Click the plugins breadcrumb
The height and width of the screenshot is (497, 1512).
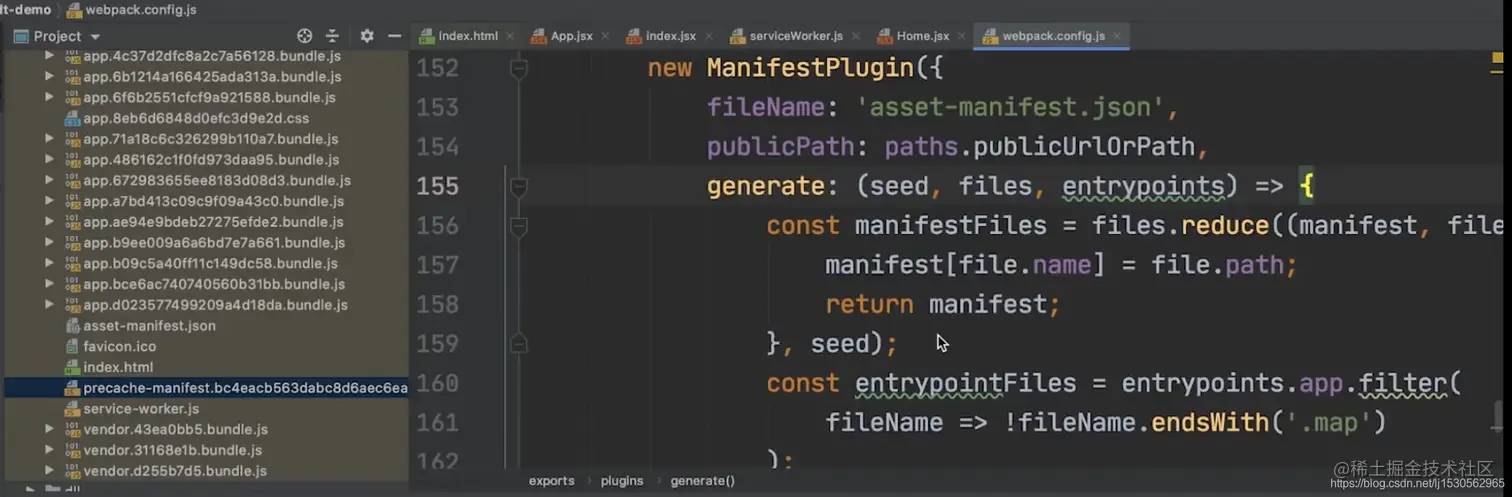tap(622, 481)
